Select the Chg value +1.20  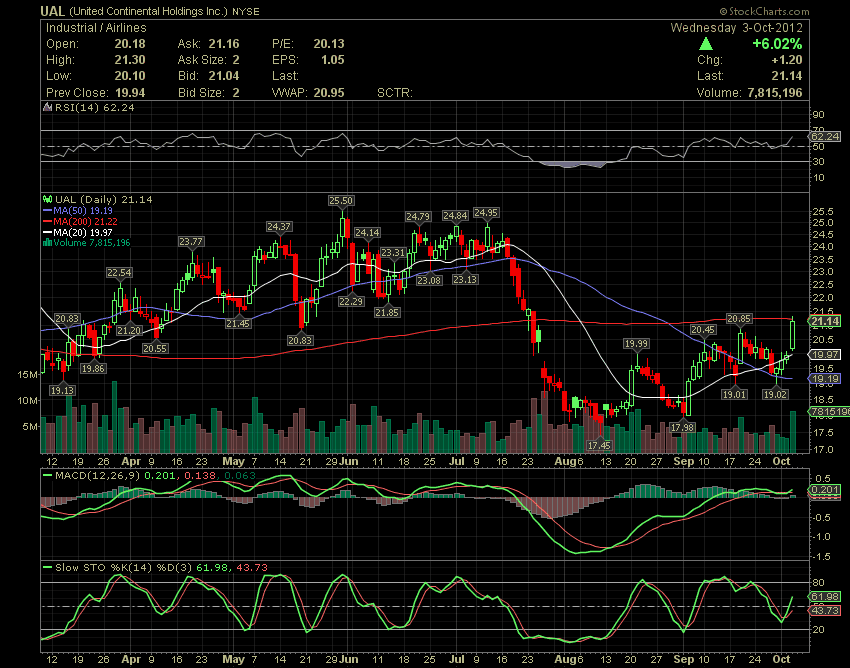click(x=787, y=60)
